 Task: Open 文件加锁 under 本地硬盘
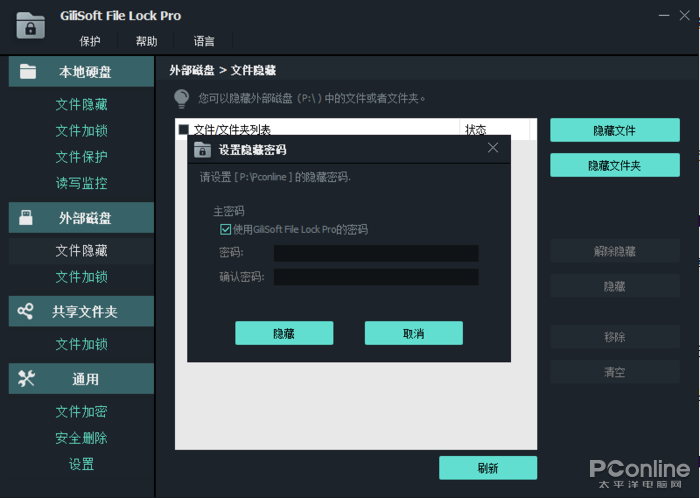[81, 131]
